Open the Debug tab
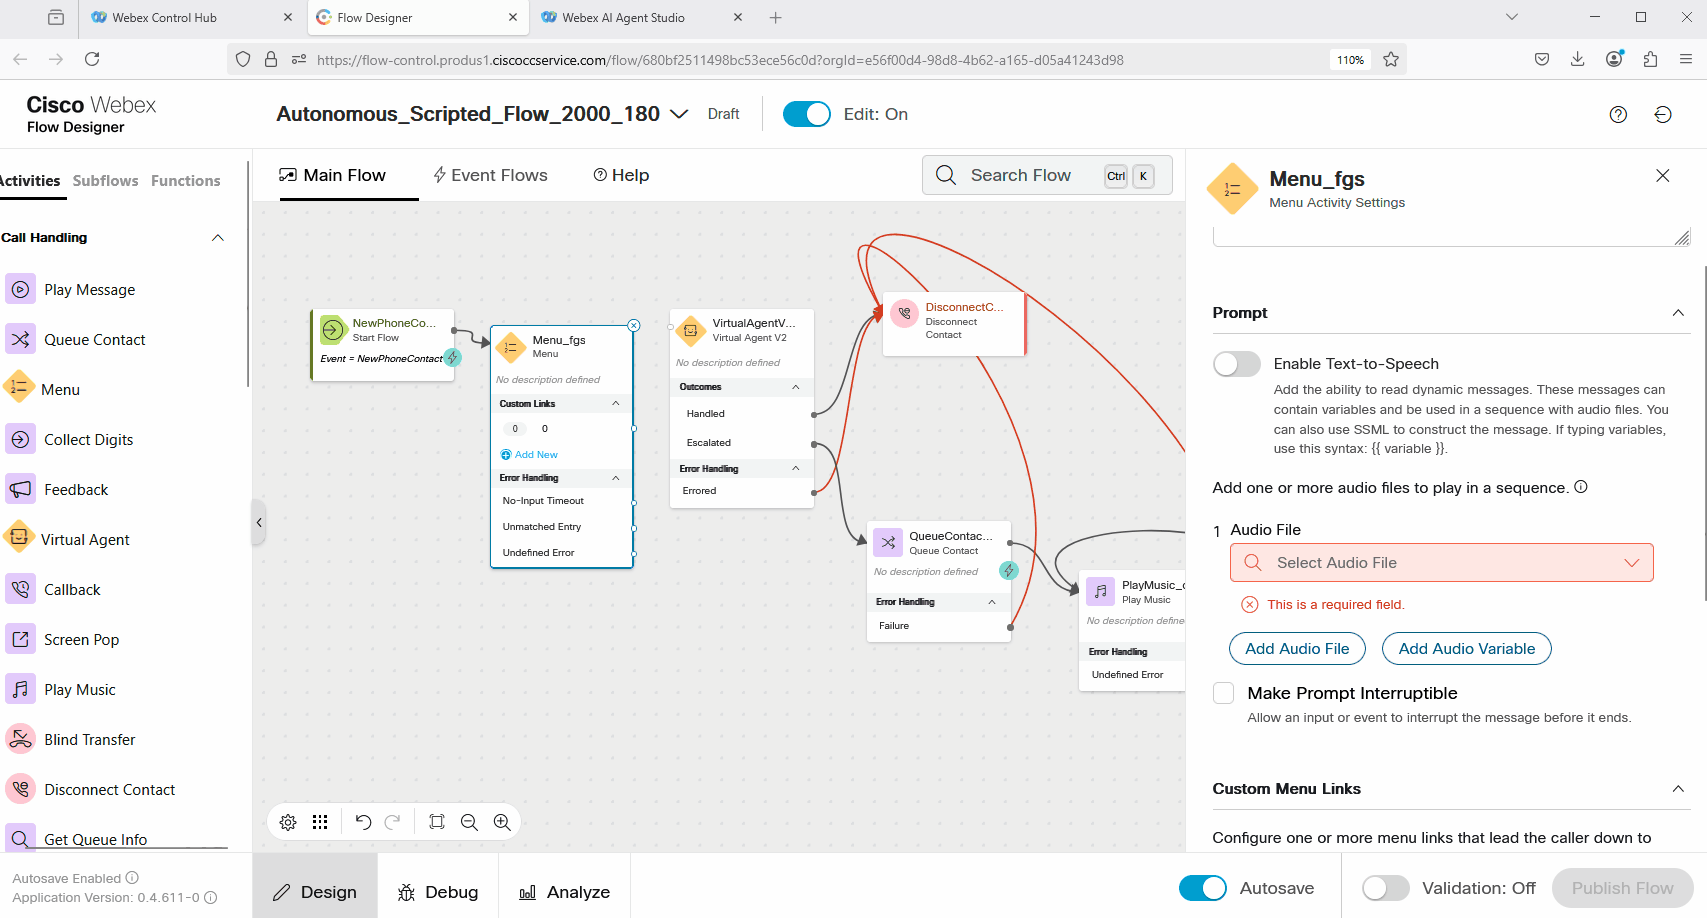1707x918 pixels. click(438, 892)
